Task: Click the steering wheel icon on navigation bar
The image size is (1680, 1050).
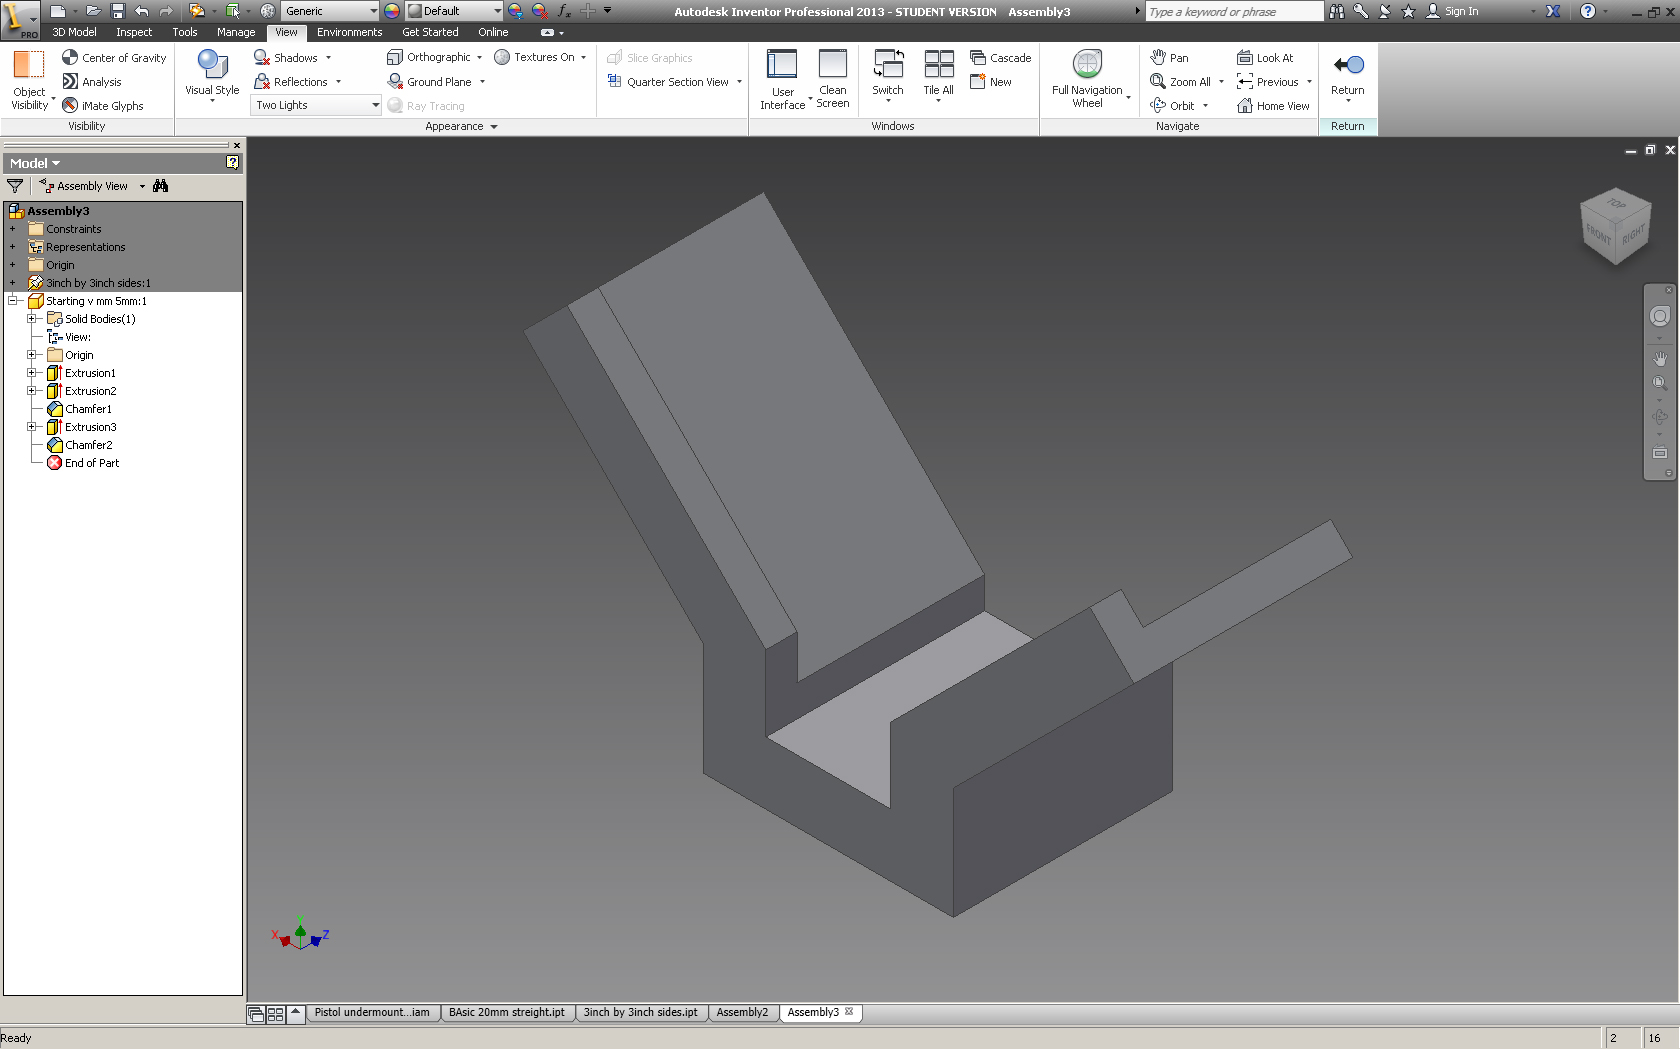Action: point(1660,316)
